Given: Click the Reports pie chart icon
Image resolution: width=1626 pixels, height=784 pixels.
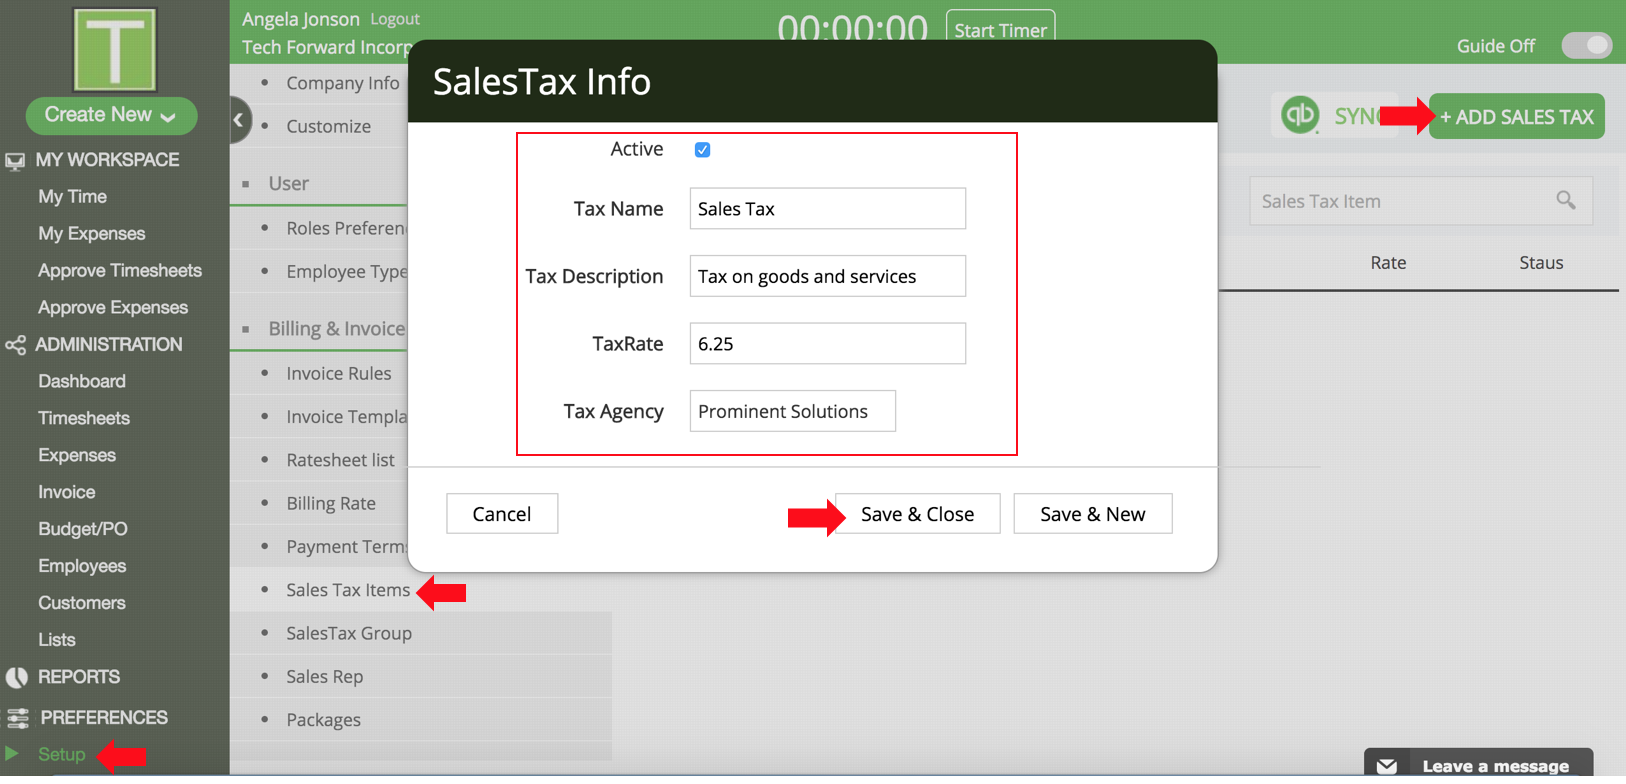Looking at the screenshot, I should tap(16, 677).
